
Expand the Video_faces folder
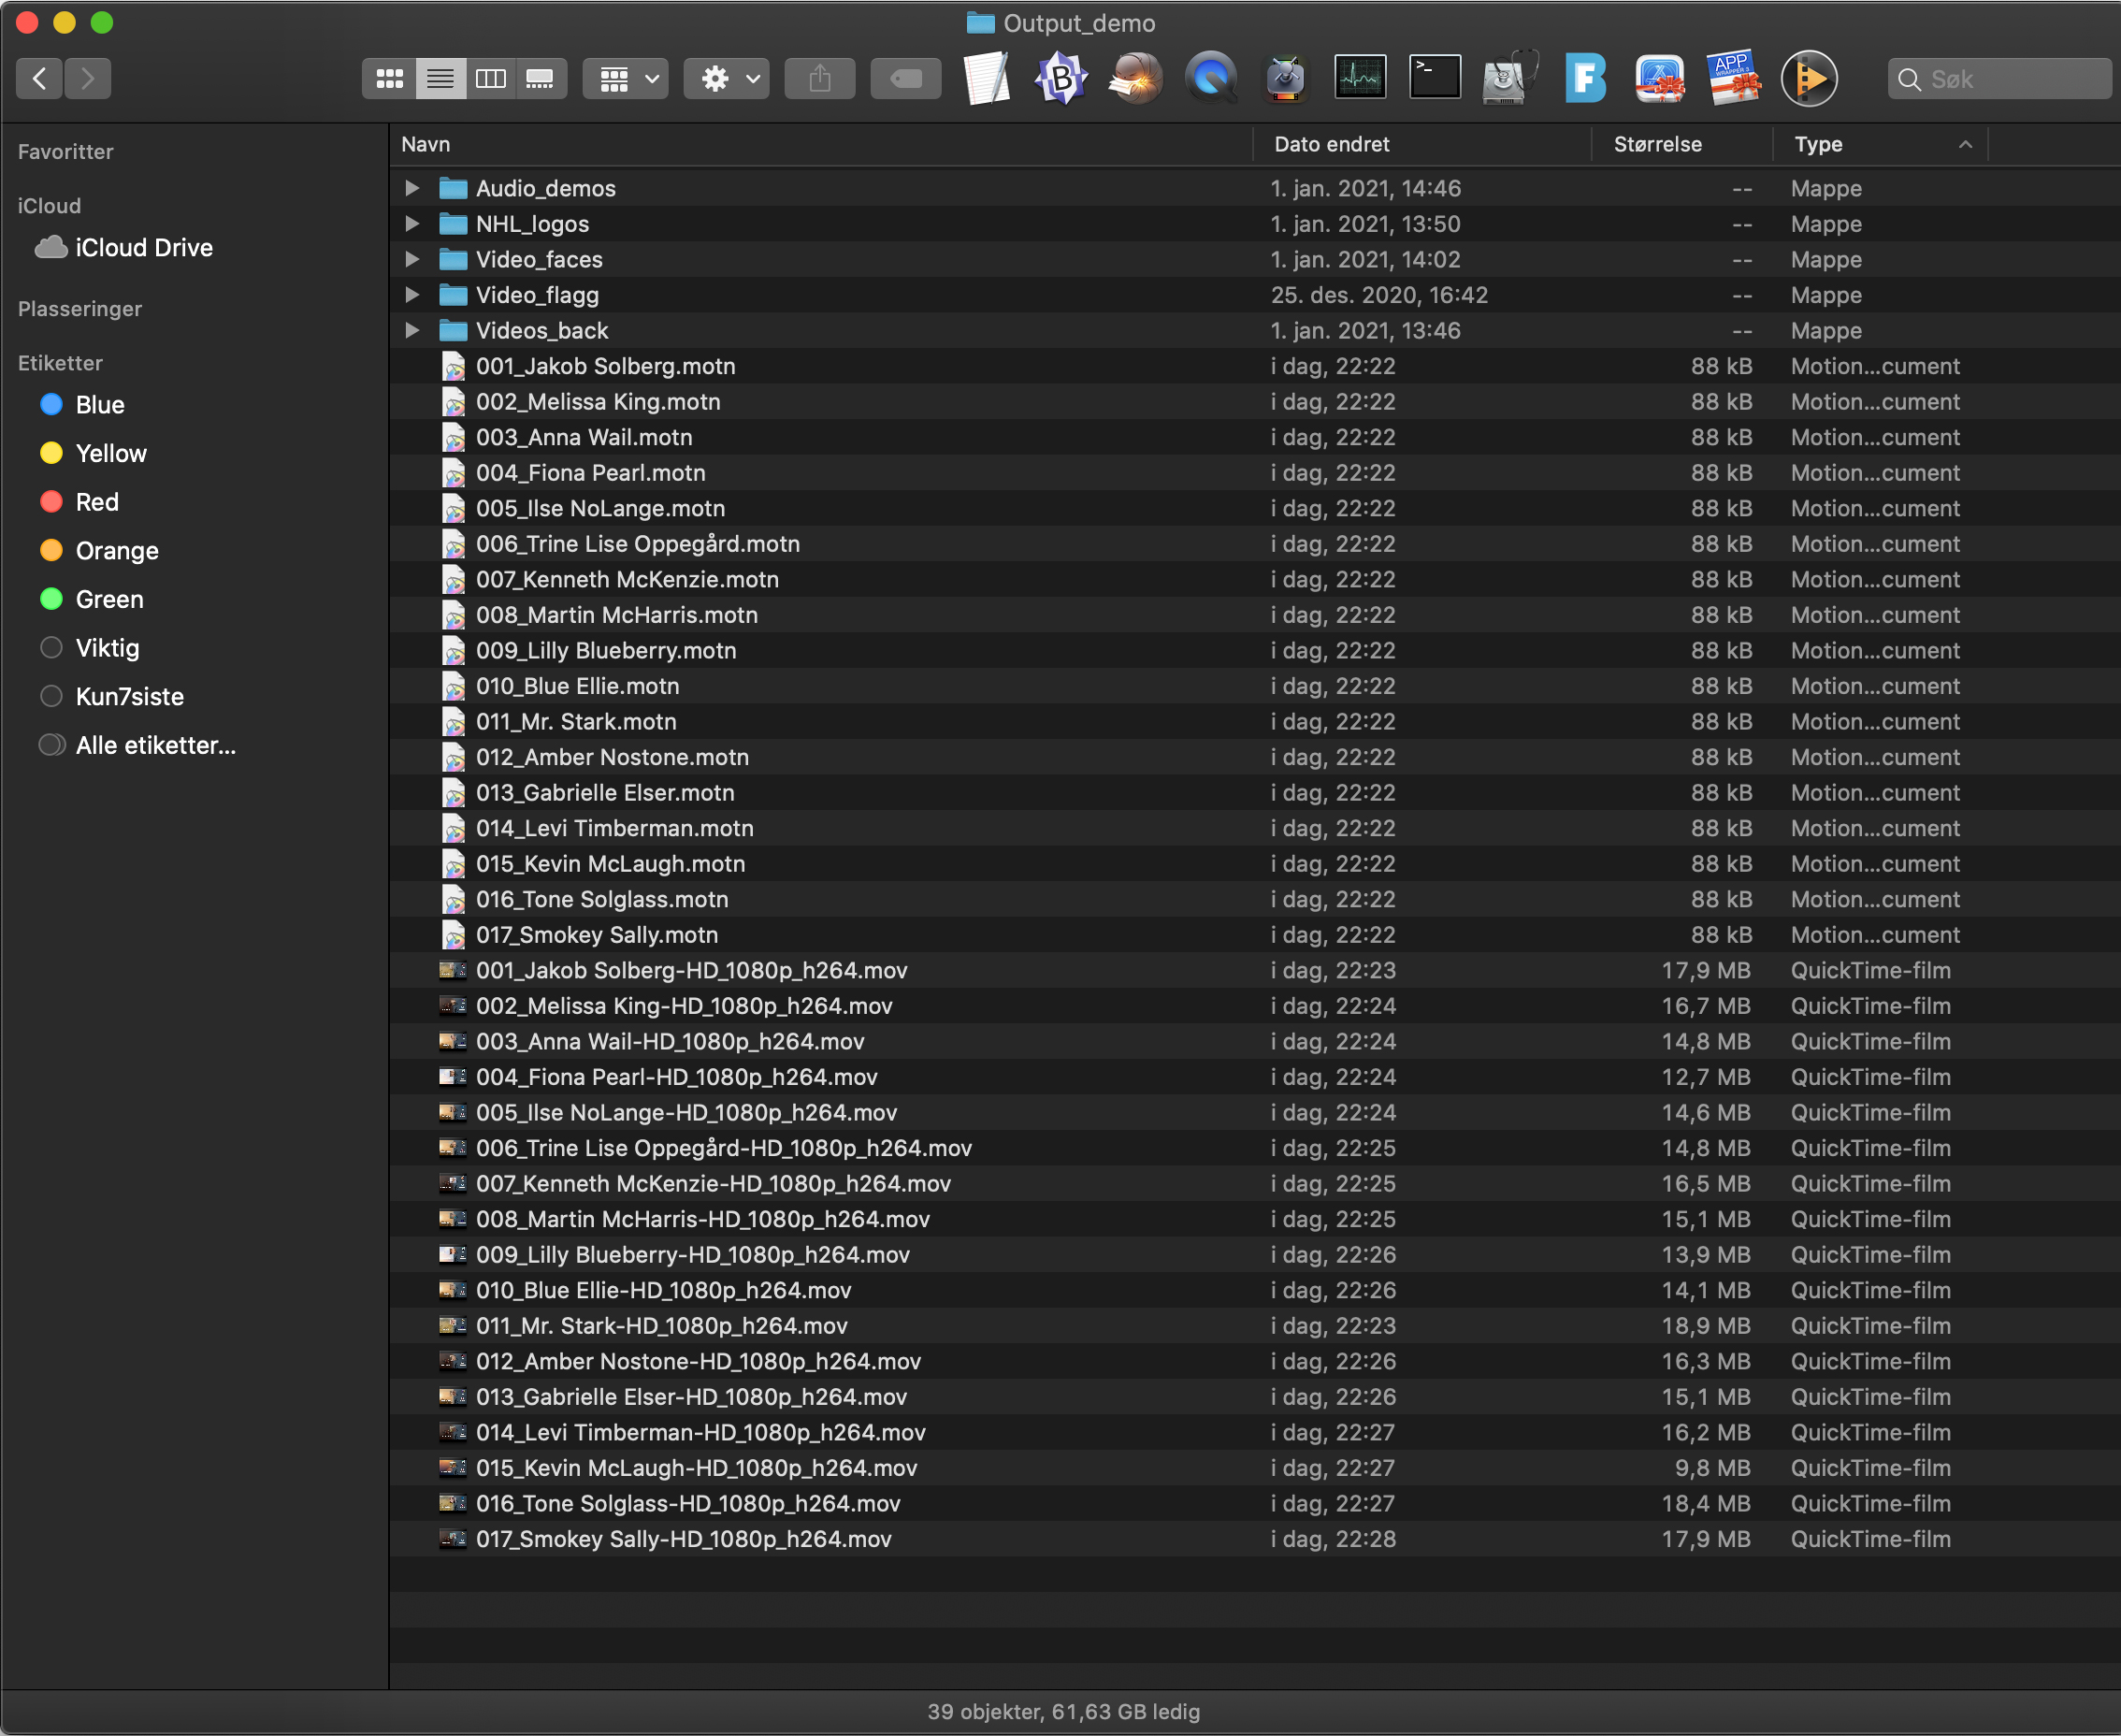click(x=411, y=259)
